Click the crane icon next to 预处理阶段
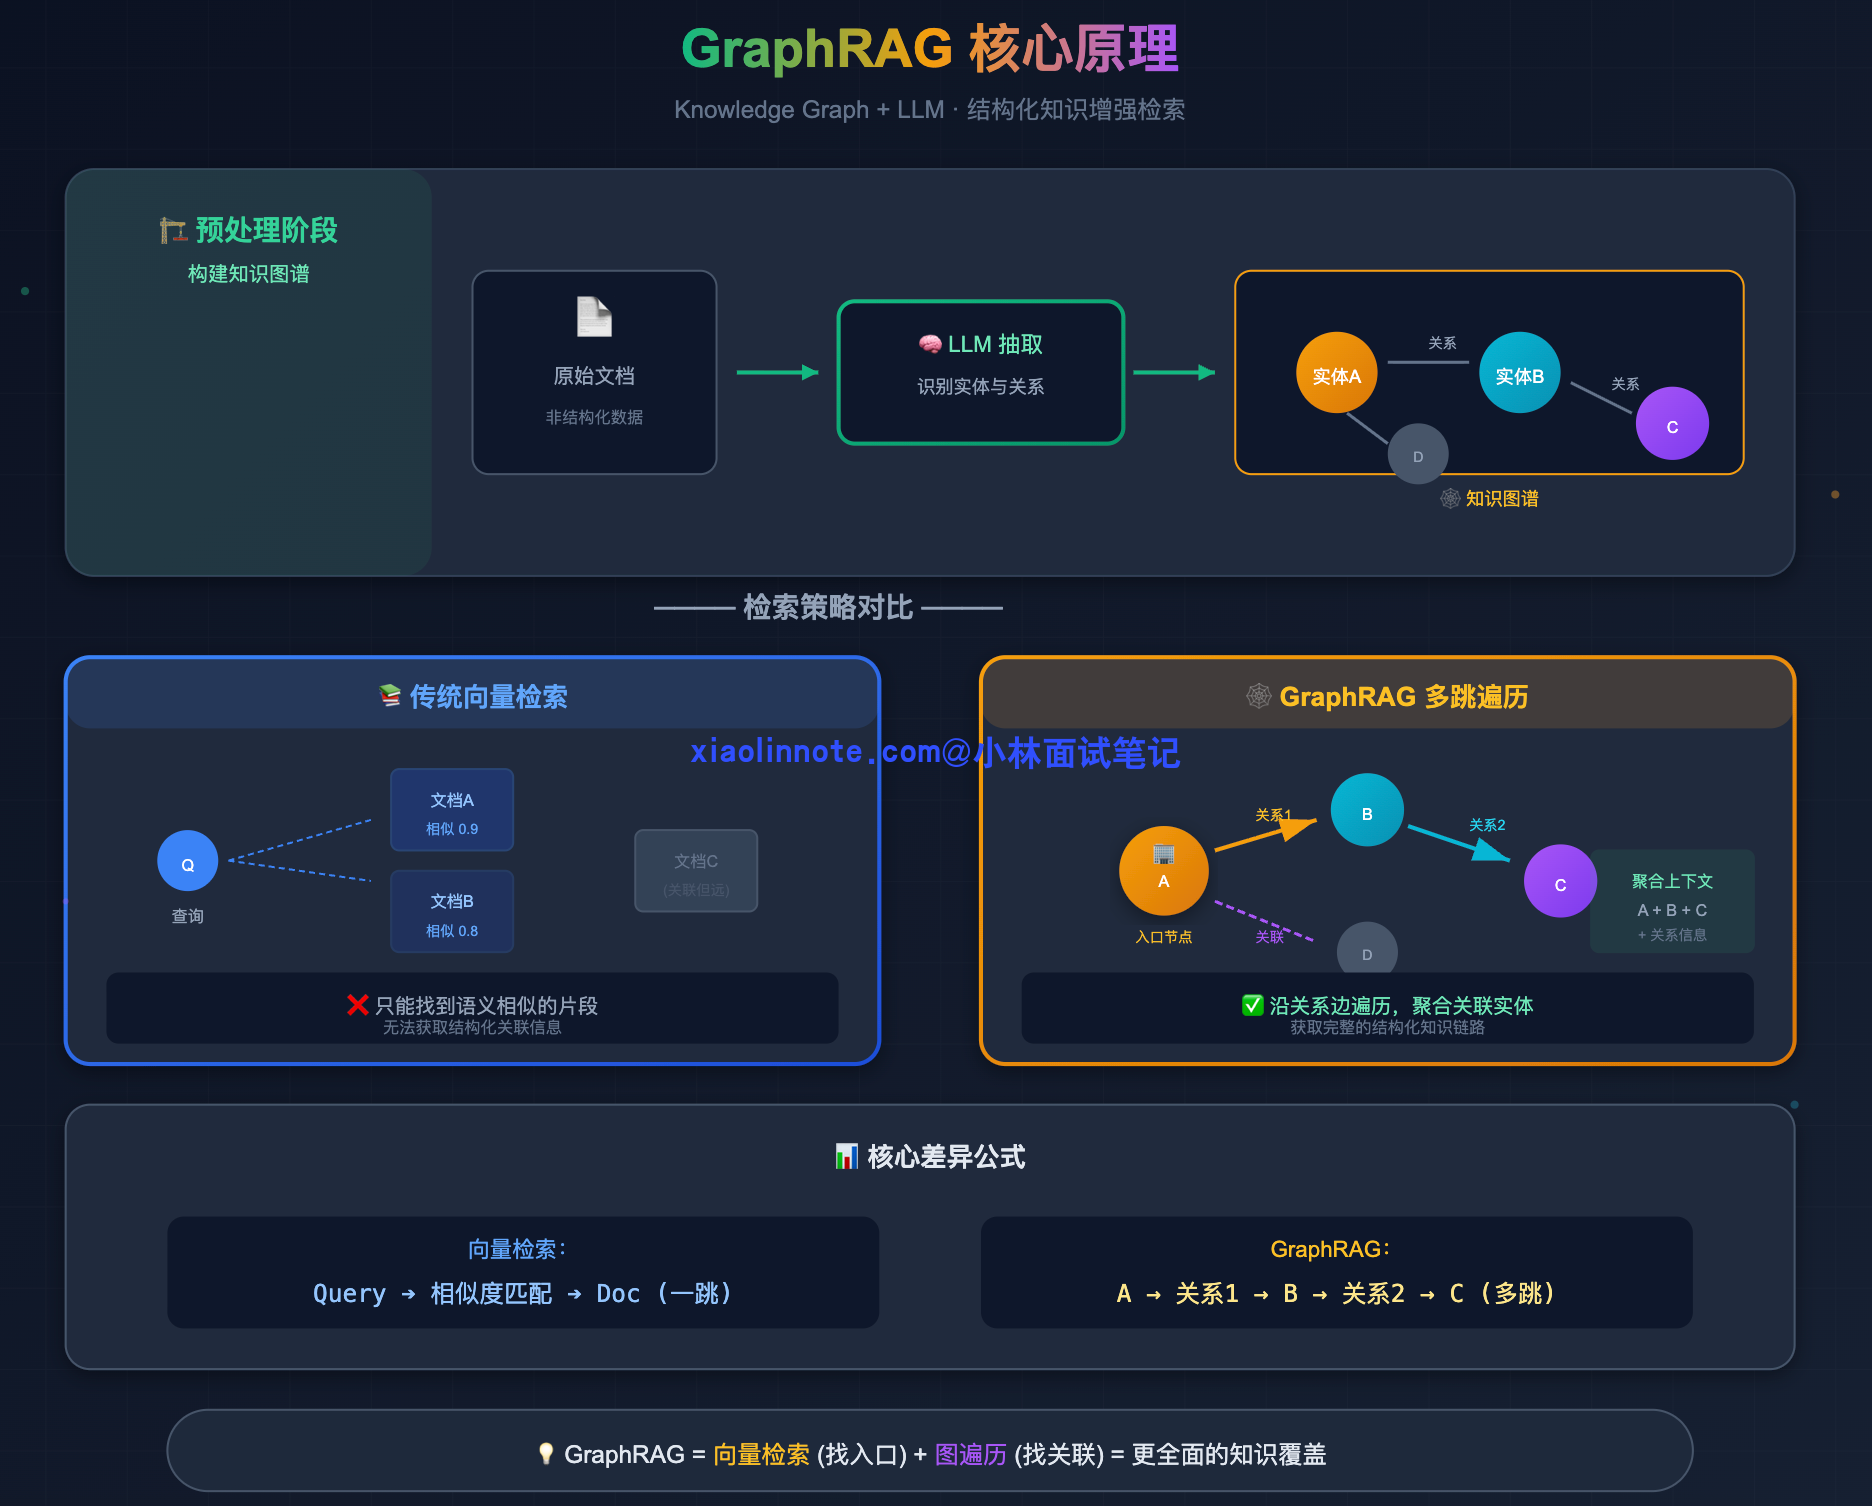The width and height of the screenshot is (1872, 1506). (173, 230)
